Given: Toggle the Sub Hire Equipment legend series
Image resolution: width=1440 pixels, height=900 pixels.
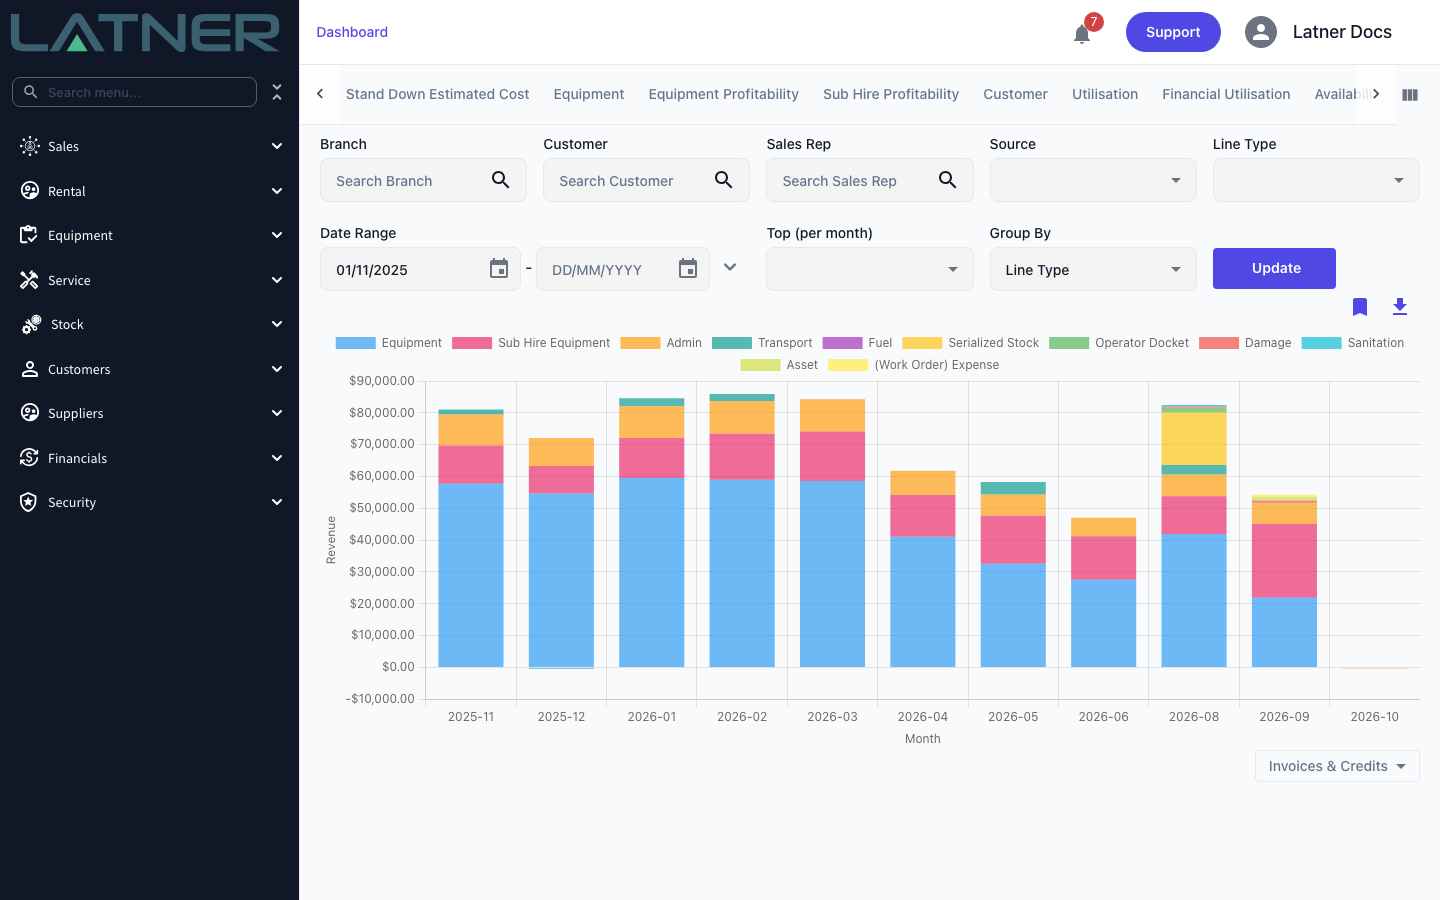Looking at the screenshot, I should point(531,343).
